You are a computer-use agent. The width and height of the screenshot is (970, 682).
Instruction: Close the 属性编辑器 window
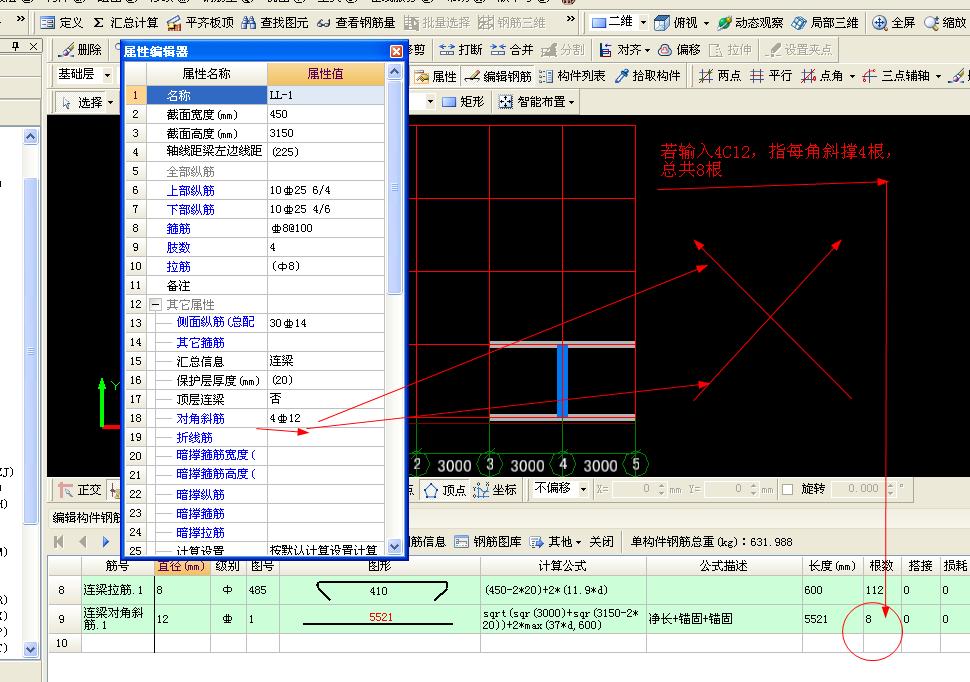click(397, 51)
